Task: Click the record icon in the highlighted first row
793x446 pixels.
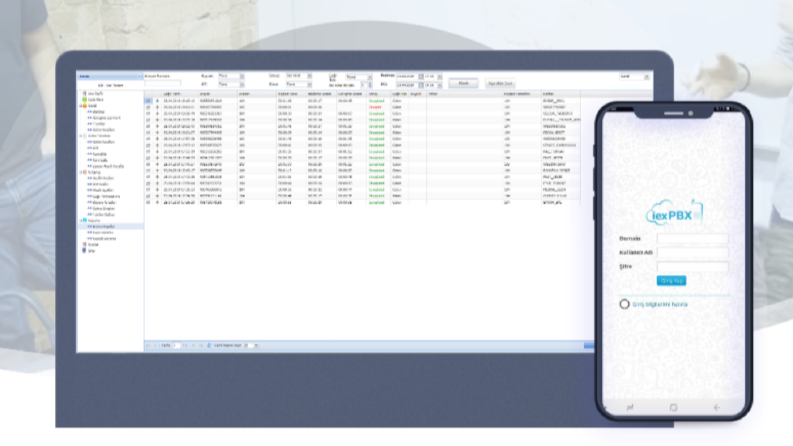Action: [148, 101]
